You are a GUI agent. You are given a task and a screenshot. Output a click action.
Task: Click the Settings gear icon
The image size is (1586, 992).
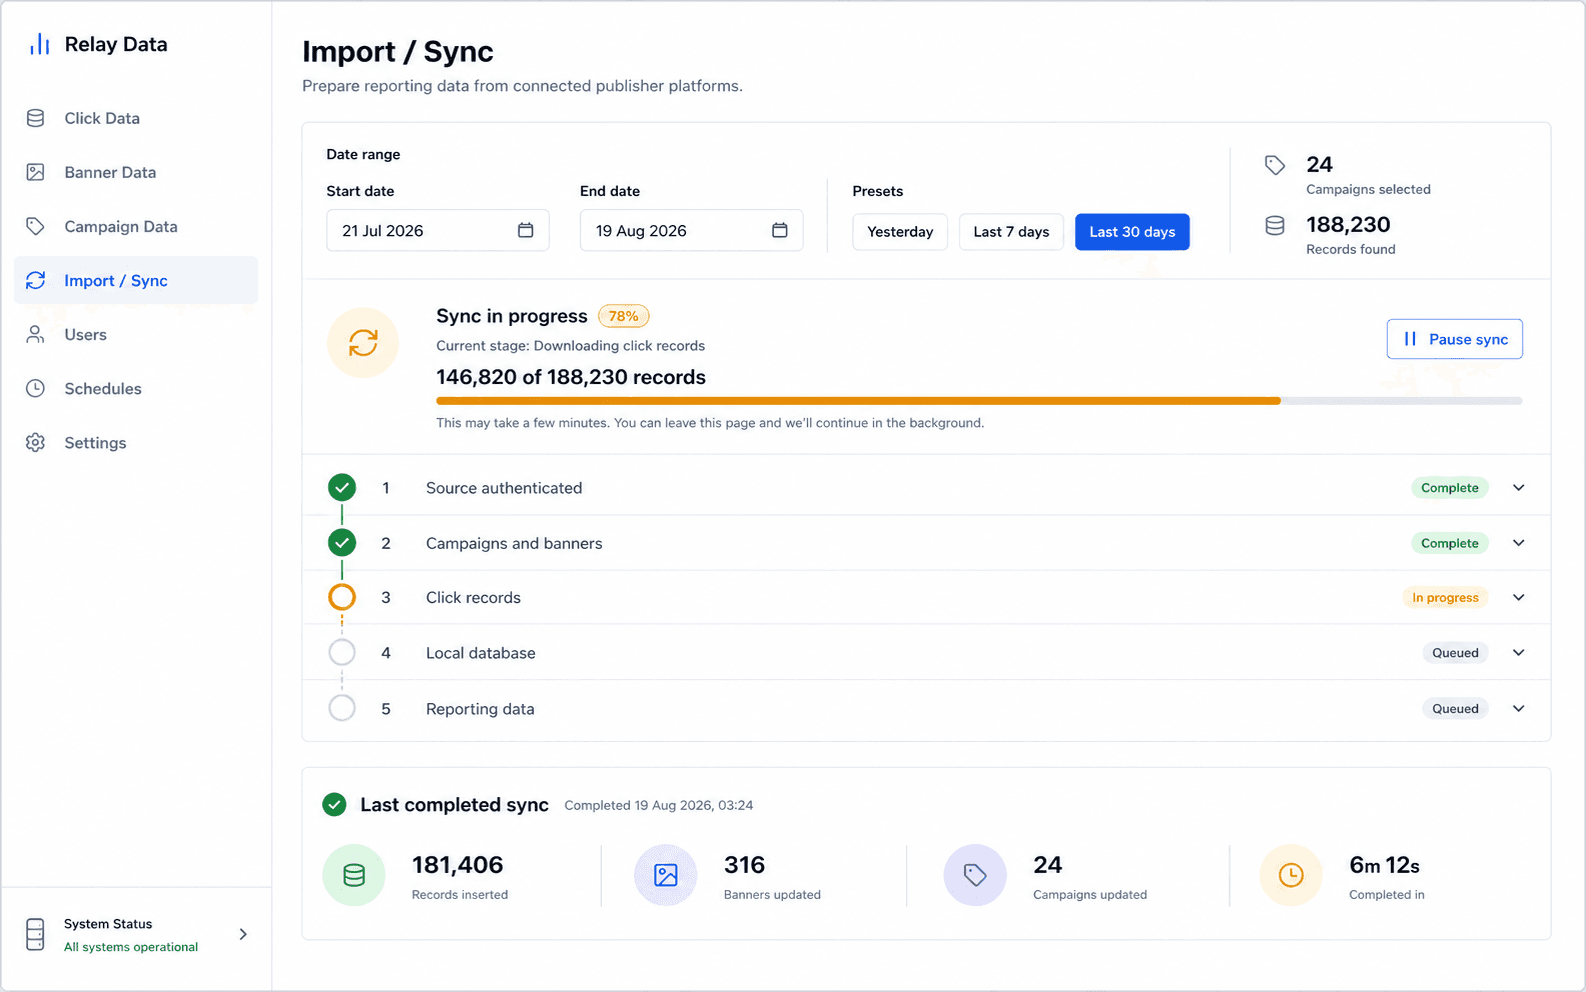tap(35, 442)
